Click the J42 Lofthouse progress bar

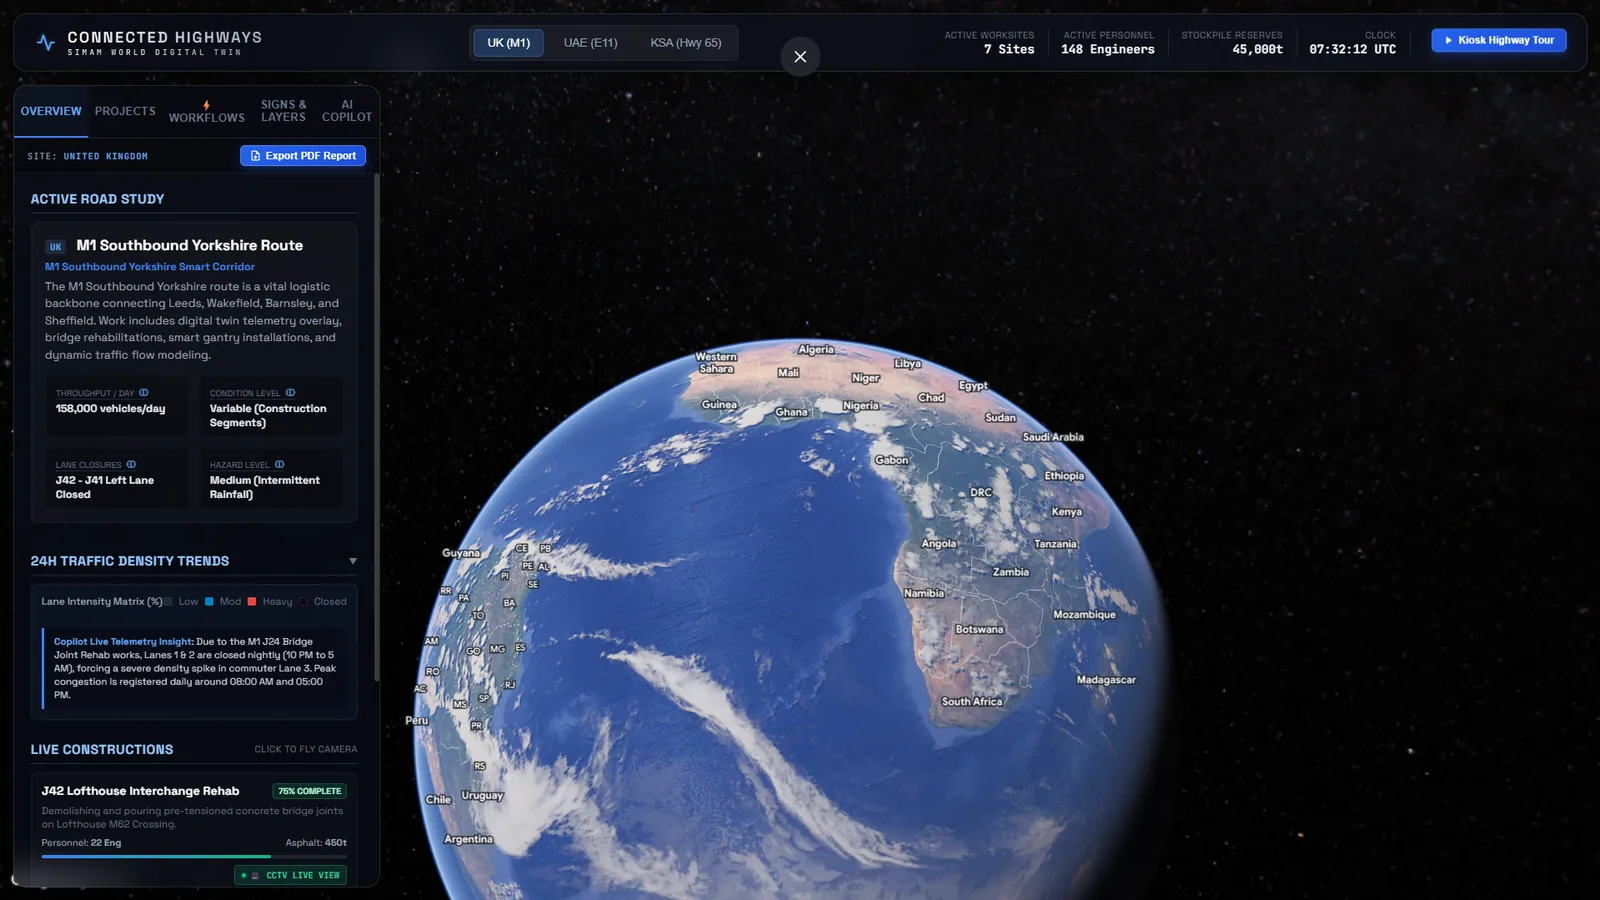[x=194, y=857]
